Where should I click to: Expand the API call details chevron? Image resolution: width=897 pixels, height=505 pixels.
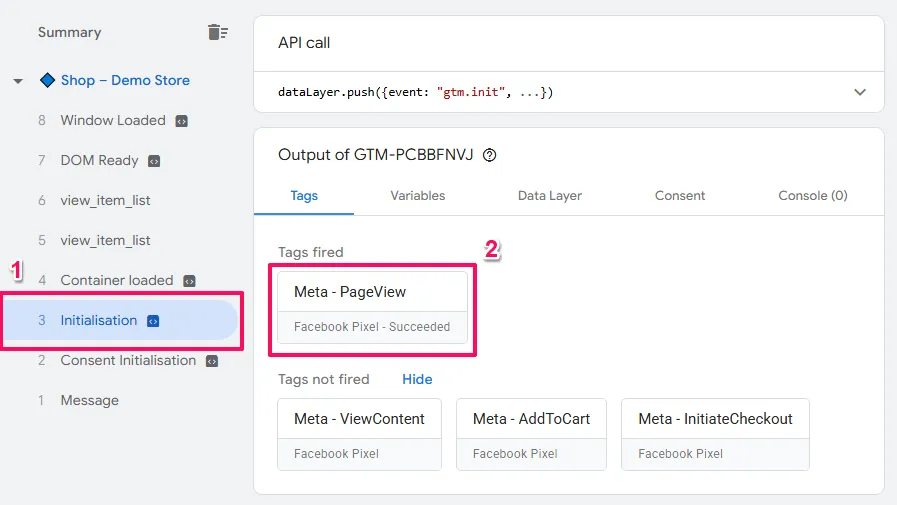(x=859, y=92)
